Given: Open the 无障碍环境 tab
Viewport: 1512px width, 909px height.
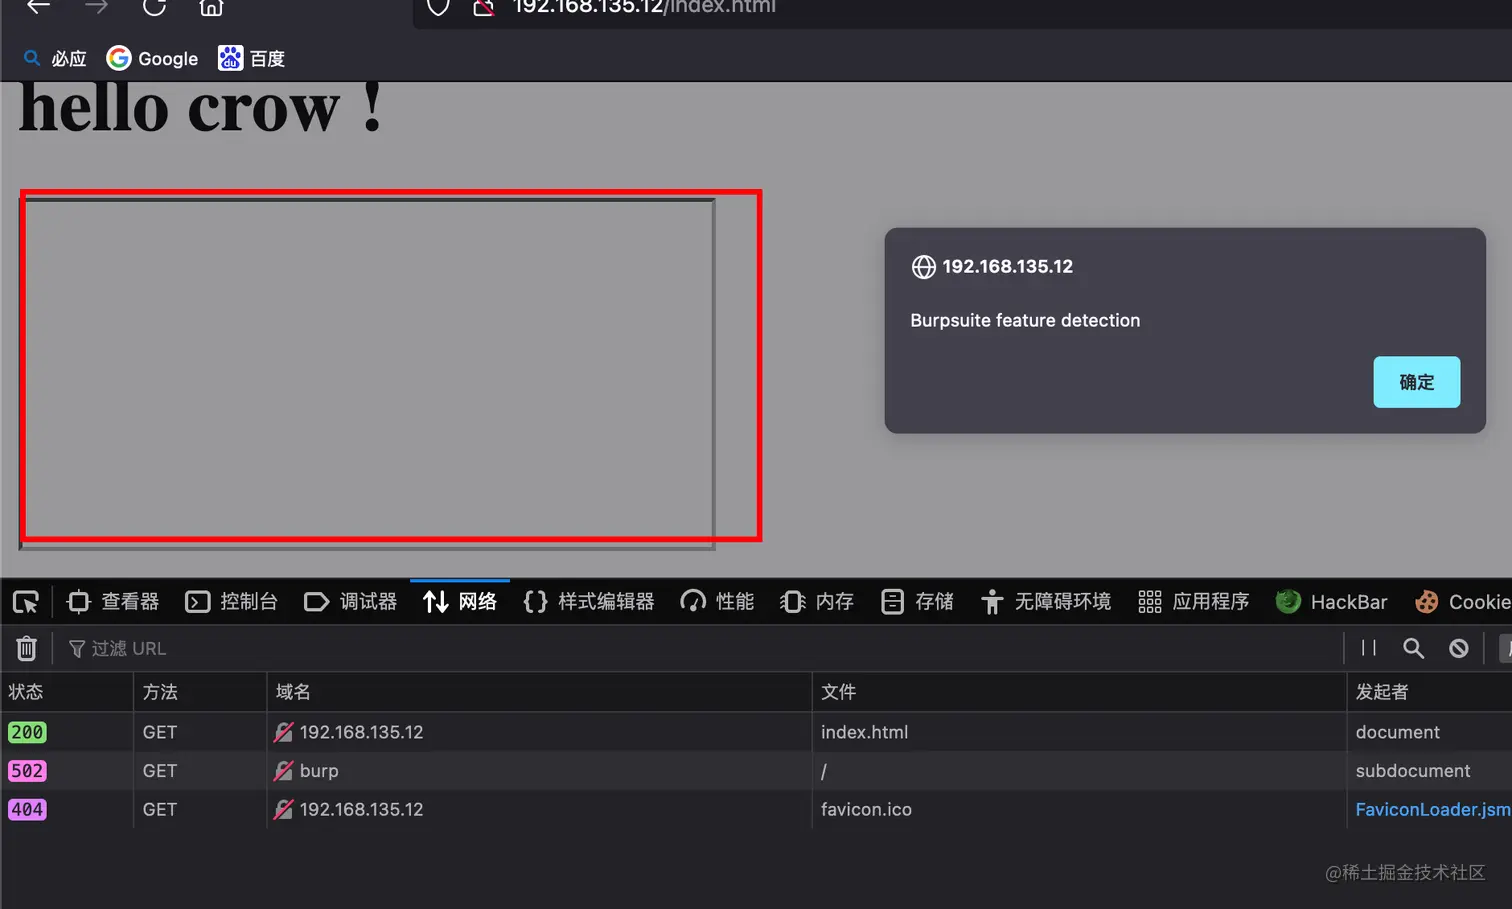Looking at the screenshot, I should pos(1046,602).
